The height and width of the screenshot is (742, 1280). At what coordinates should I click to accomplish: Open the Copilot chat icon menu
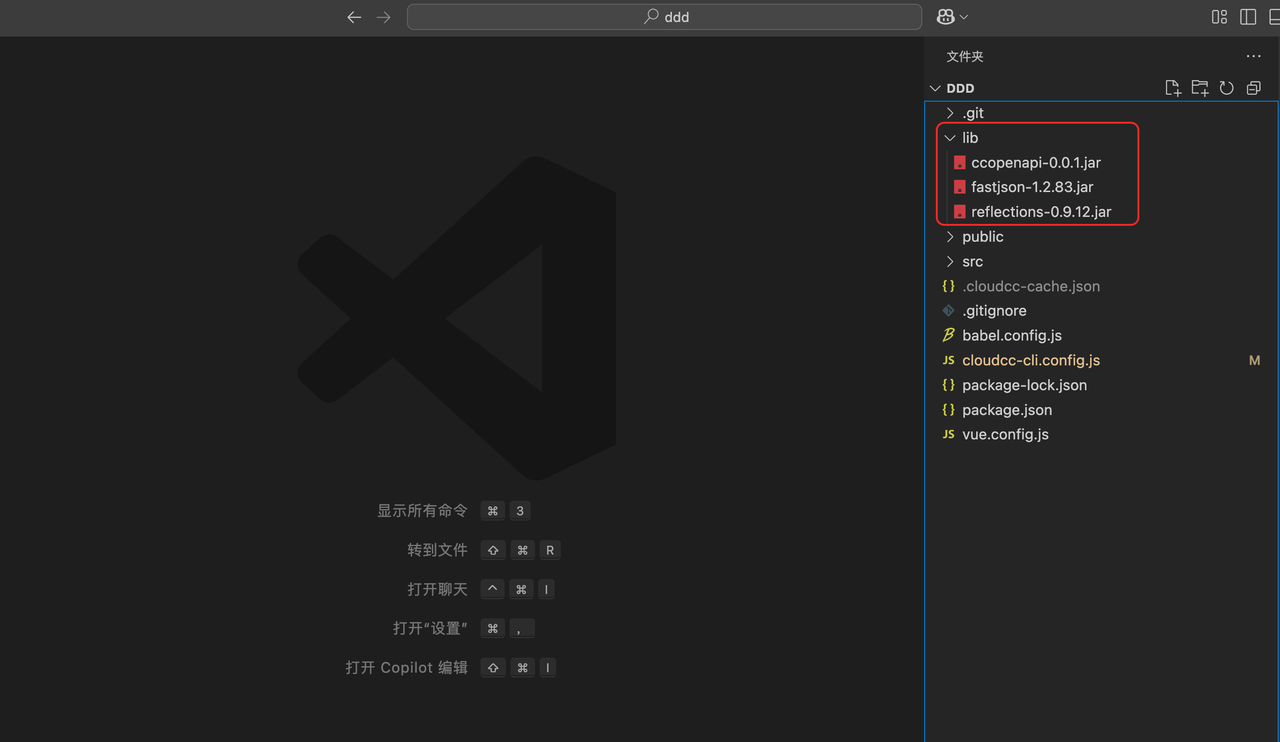pyautogui.click(x=952, y=17)
